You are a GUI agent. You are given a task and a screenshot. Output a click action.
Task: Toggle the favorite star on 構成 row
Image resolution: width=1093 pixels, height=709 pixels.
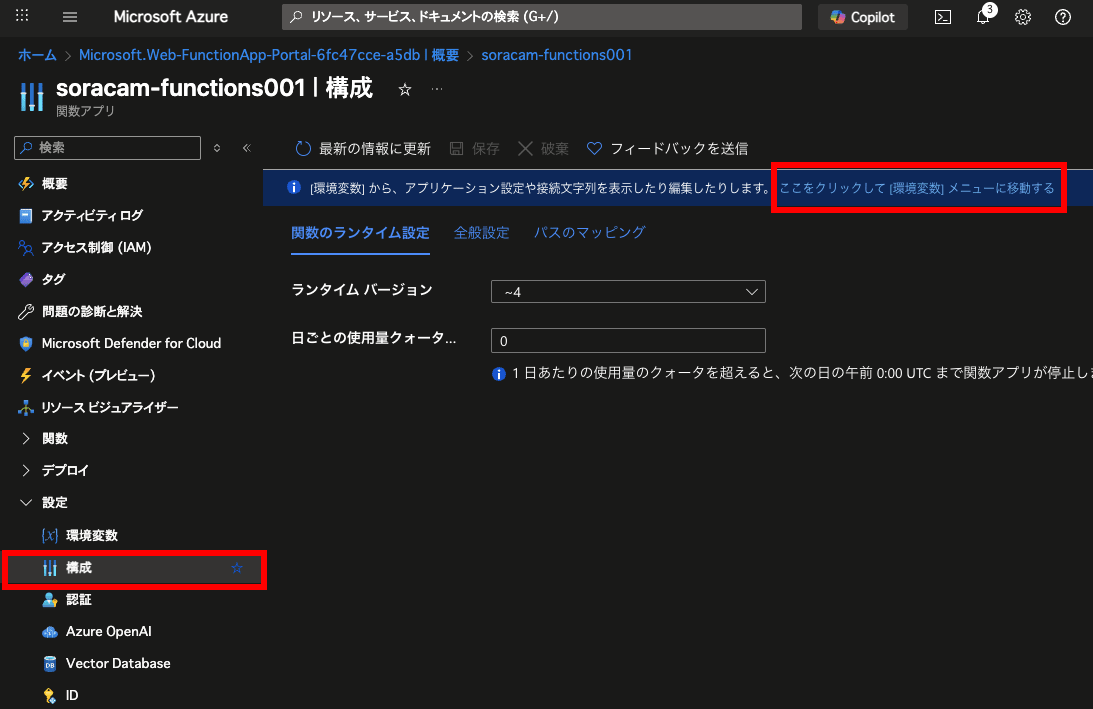tap(237, 568)
